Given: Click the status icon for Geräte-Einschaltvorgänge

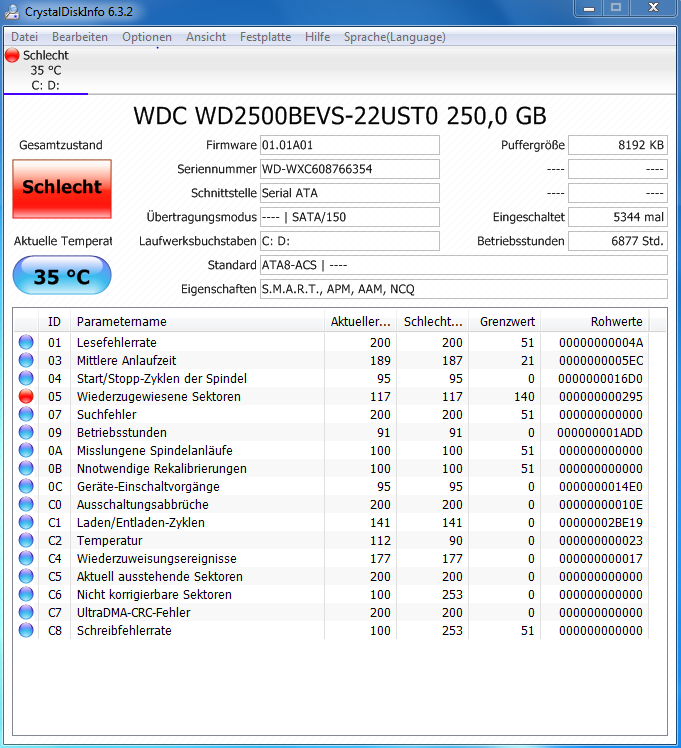Looking at the screenshot, I should [x=26, y=486].
